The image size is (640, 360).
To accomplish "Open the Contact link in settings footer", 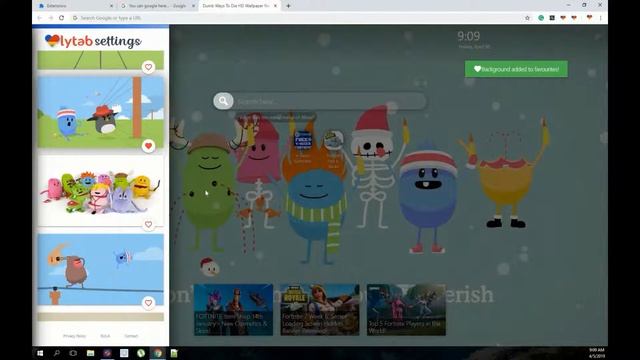I will point(131,336).
